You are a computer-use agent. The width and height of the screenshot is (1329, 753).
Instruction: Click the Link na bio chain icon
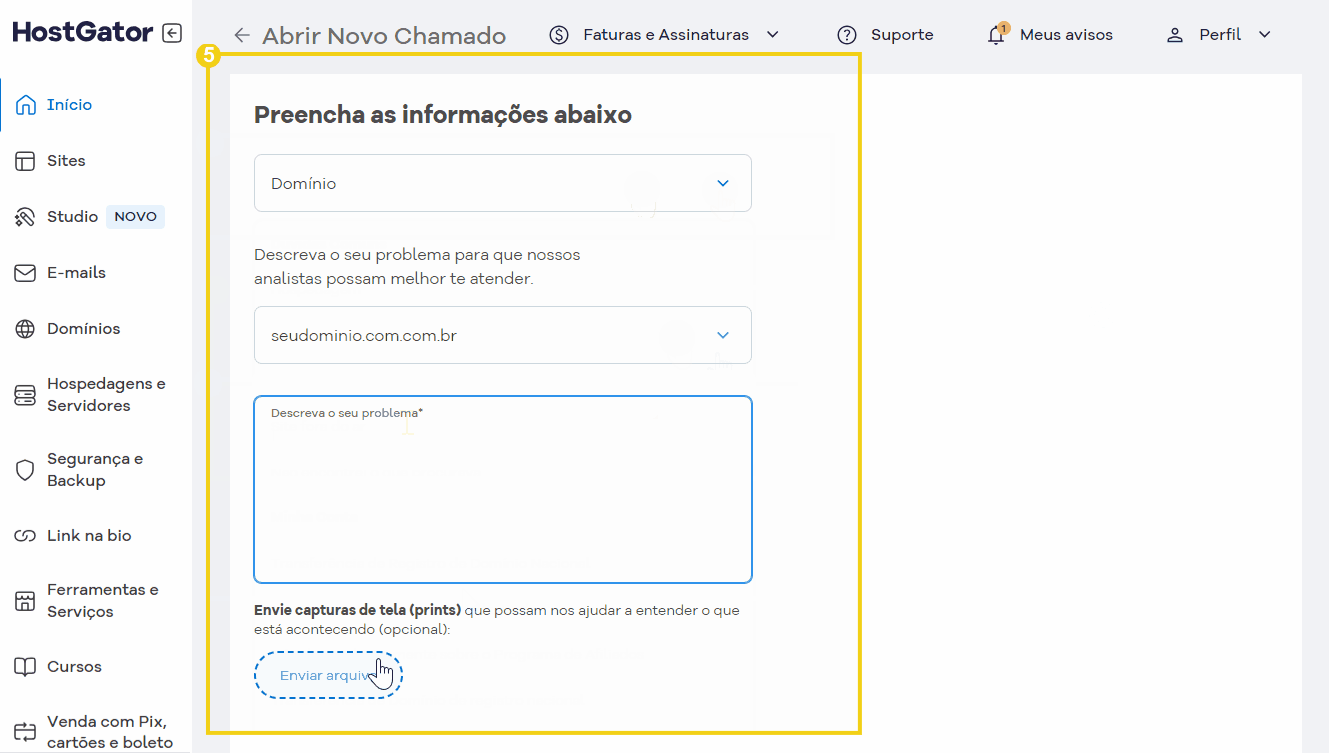click(25, 536)
